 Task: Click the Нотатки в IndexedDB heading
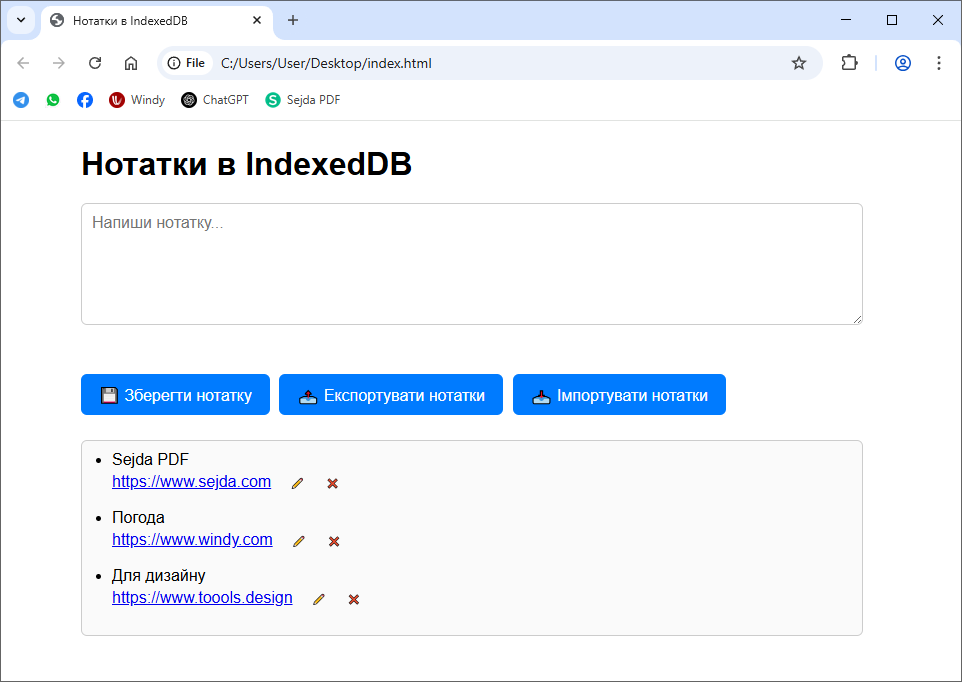[247, 164]
